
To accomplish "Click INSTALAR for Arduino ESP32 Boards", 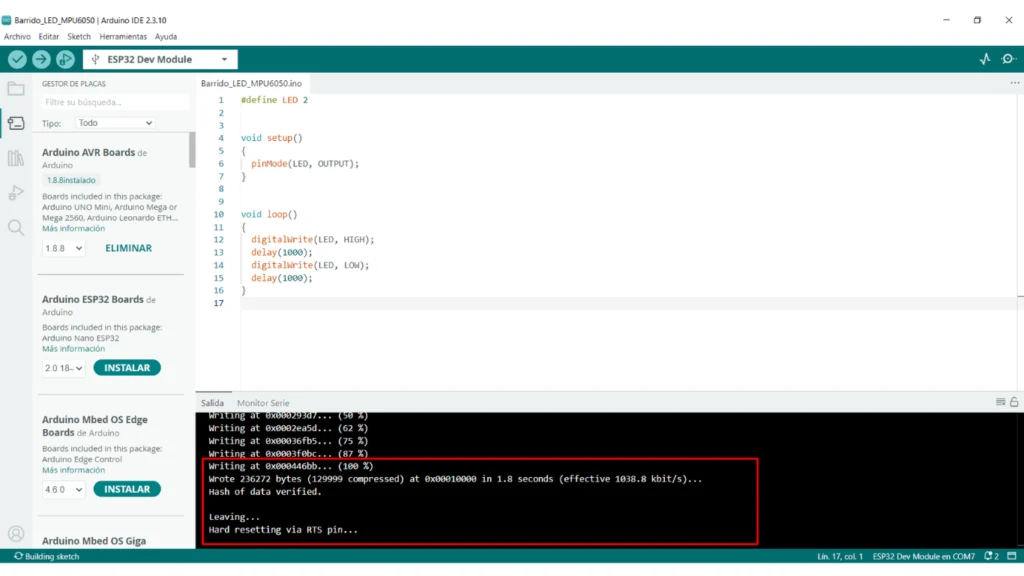I will click(127, 368).
